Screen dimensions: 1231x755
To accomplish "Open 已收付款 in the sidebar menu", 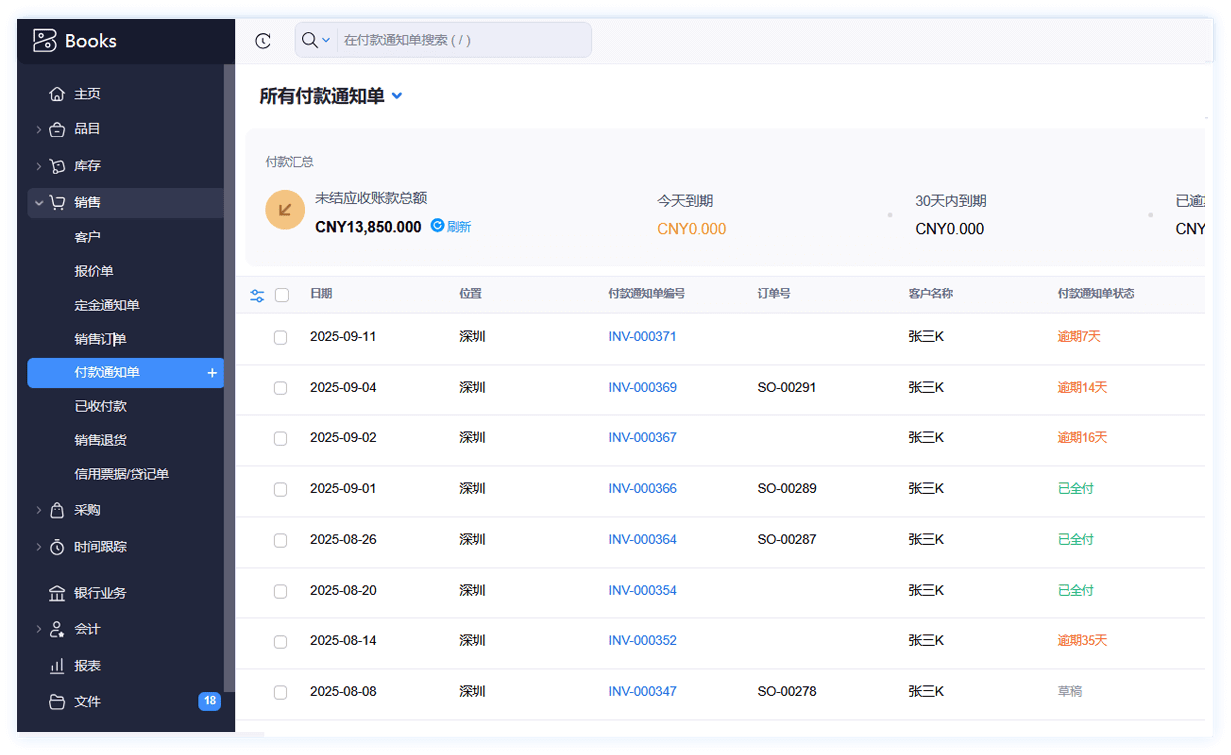I will coord(100,406).
